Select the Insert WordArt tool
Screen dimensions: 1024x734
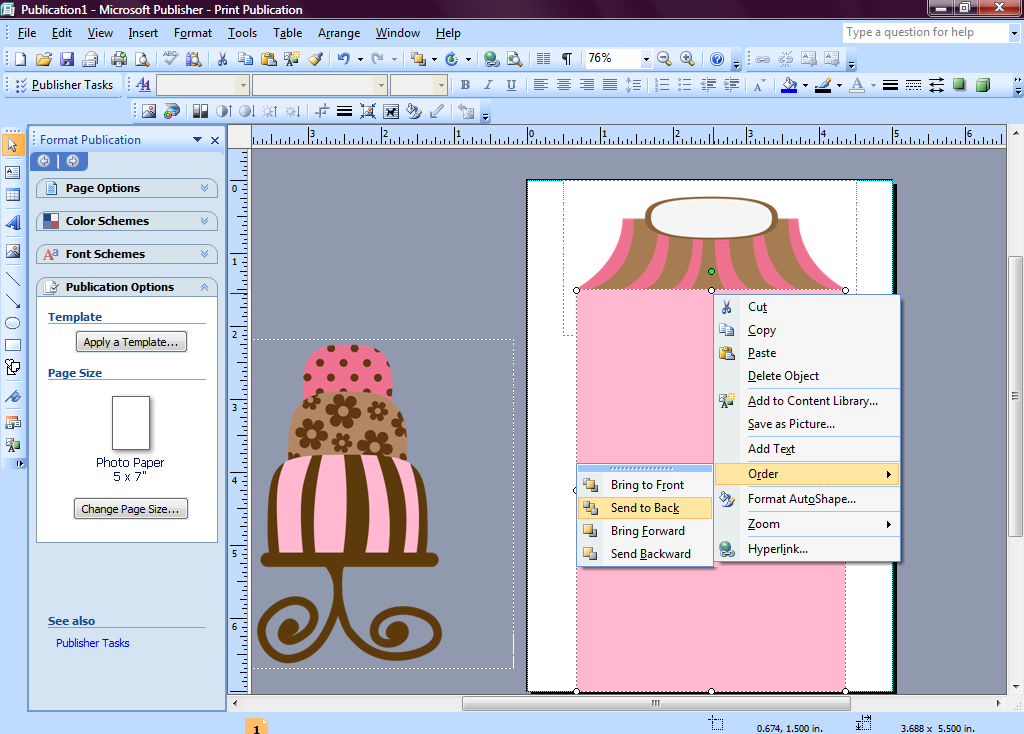tap(13, 224)
